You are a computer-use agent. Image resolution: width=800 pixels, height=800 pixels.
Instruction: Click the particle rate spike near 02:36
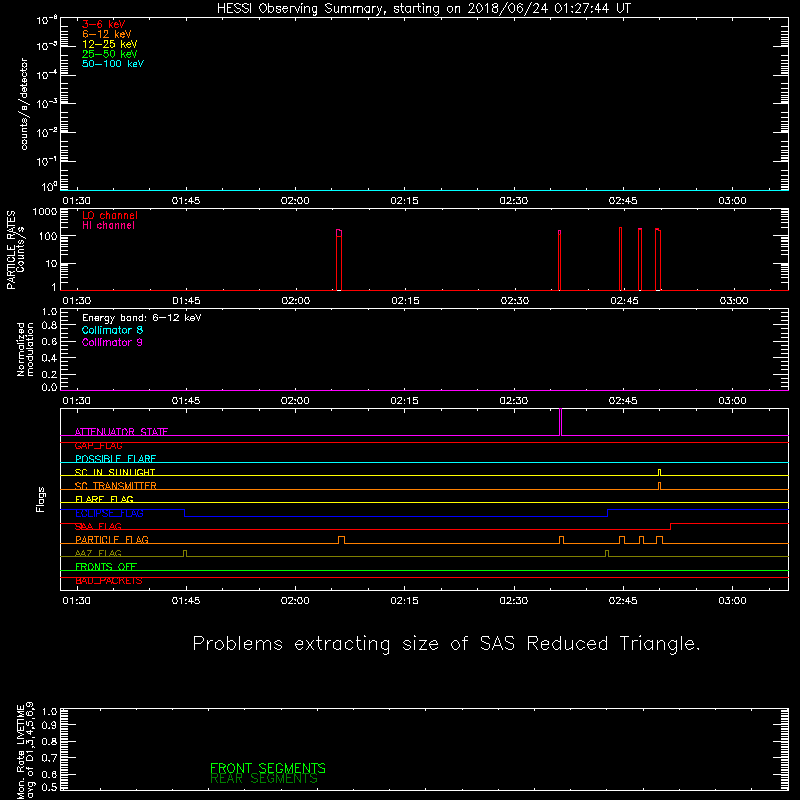[560, 260]
